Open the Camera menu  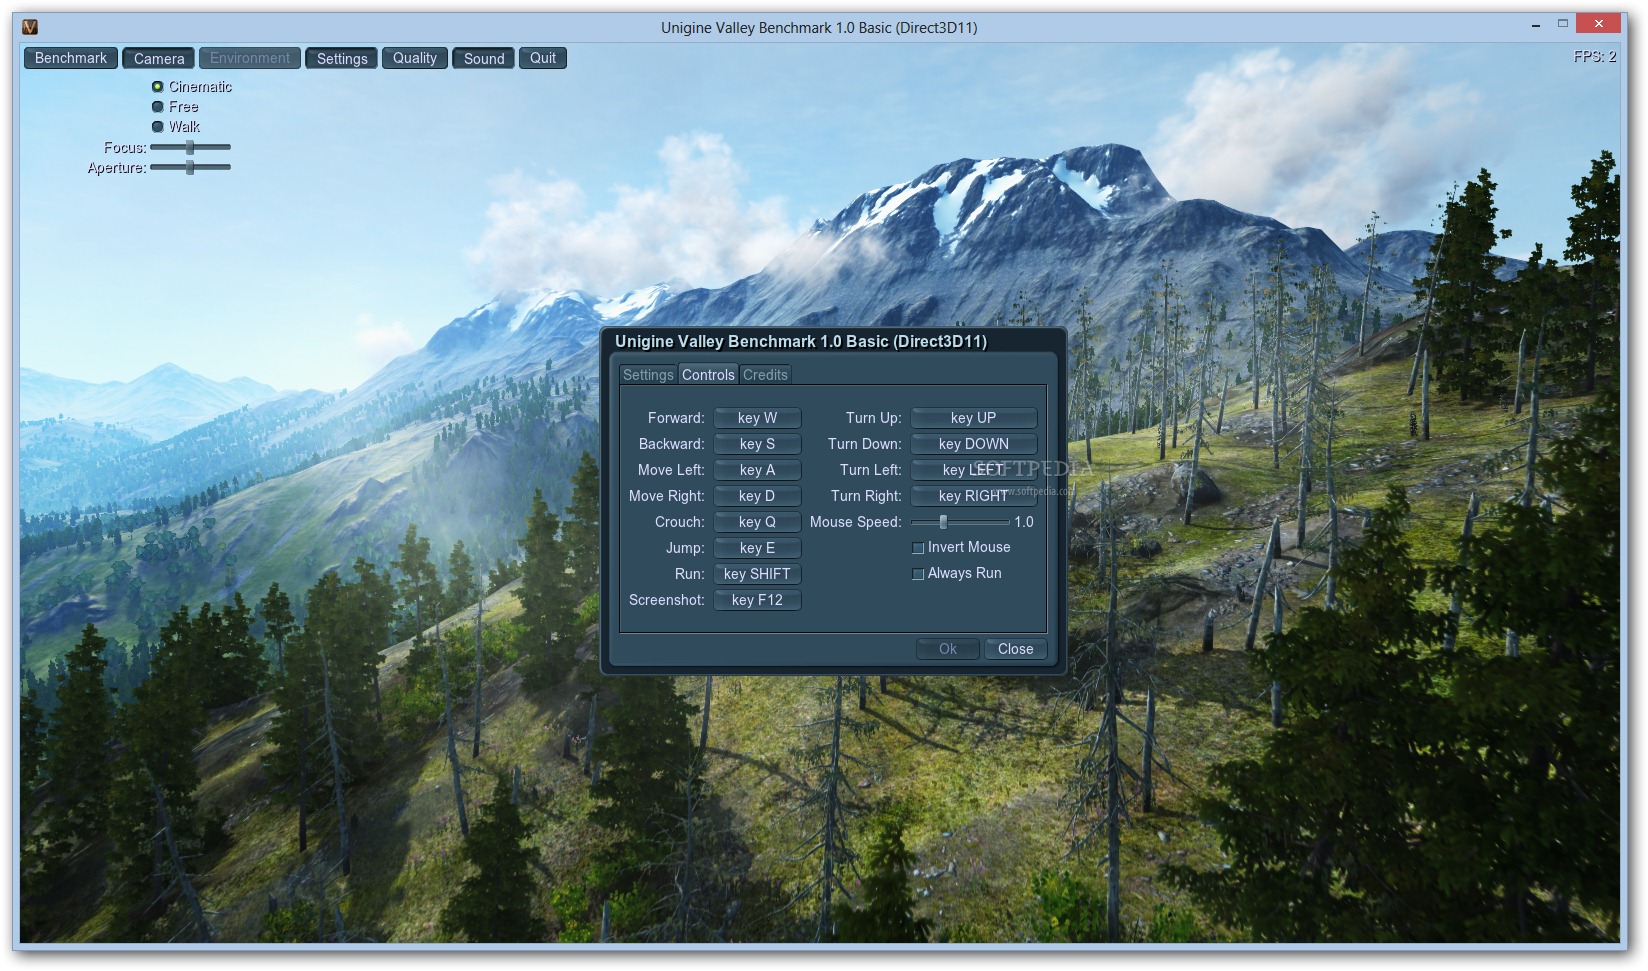(x=159, y=58)
